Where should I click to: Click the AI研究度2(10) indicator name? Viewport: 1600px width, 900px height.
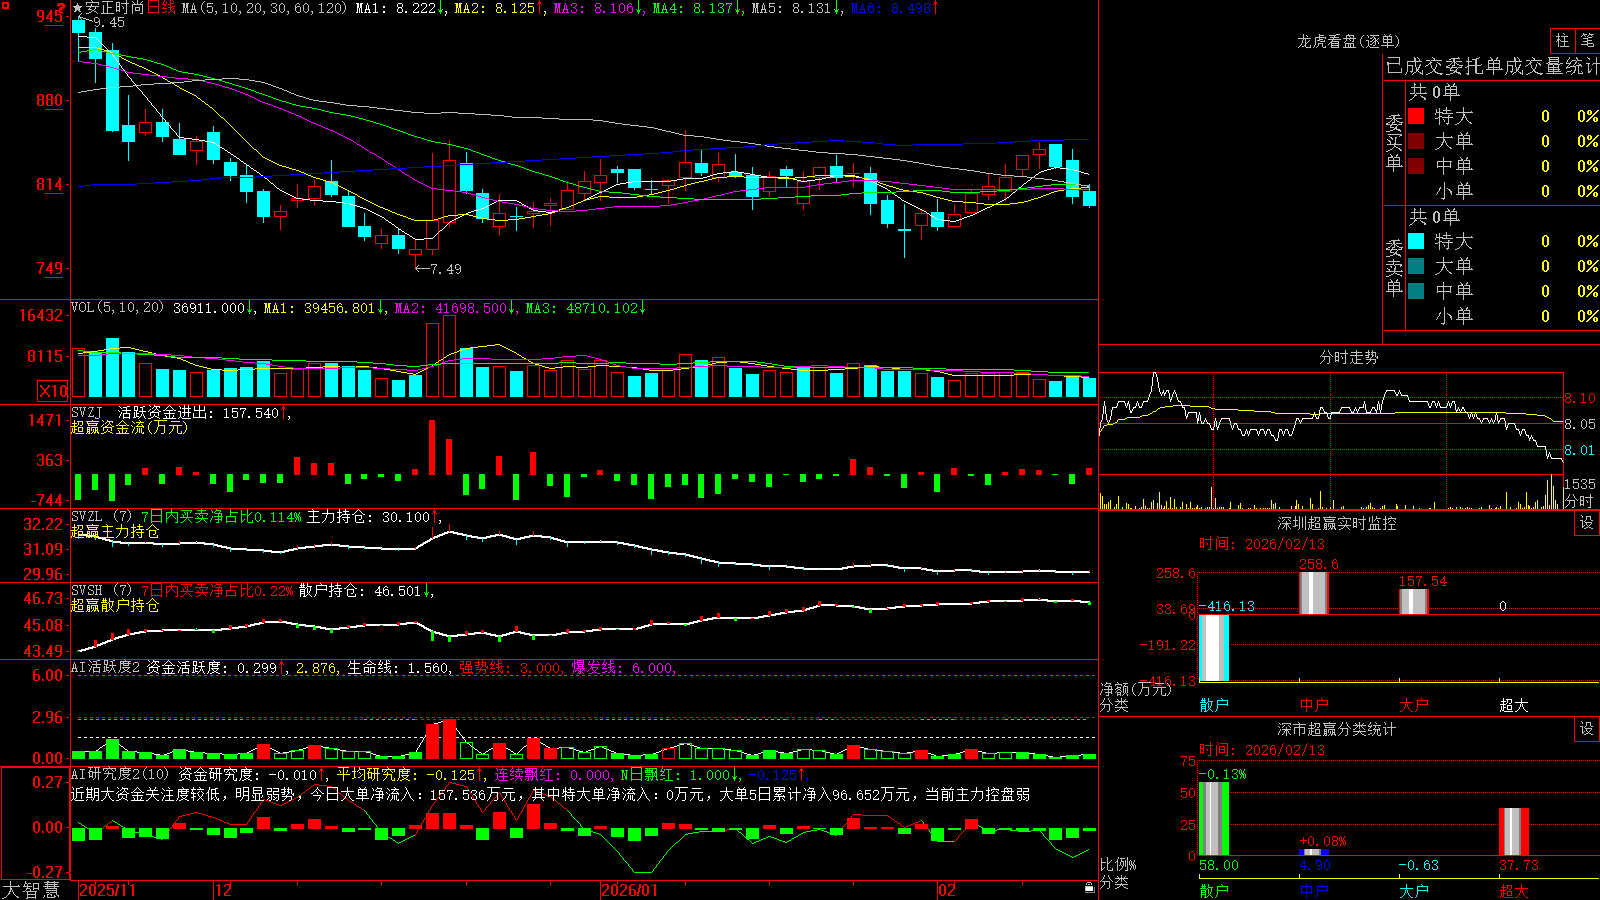coord(120,774)
